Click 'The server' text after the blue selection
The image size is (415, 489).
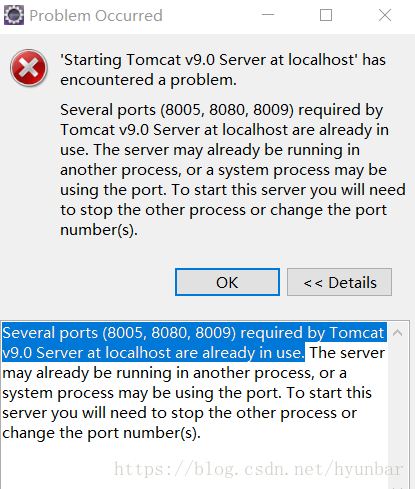(x=347, y=353)
